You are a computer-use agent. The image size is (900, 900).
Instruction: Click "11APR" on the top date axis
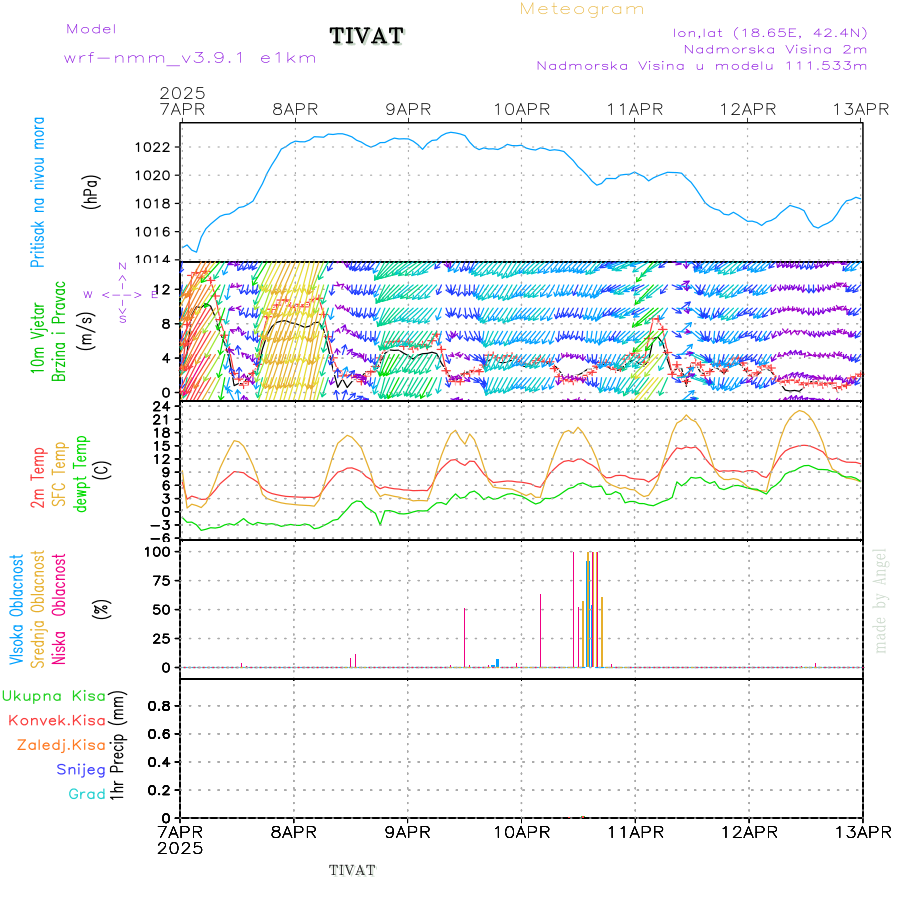(635, 110)
